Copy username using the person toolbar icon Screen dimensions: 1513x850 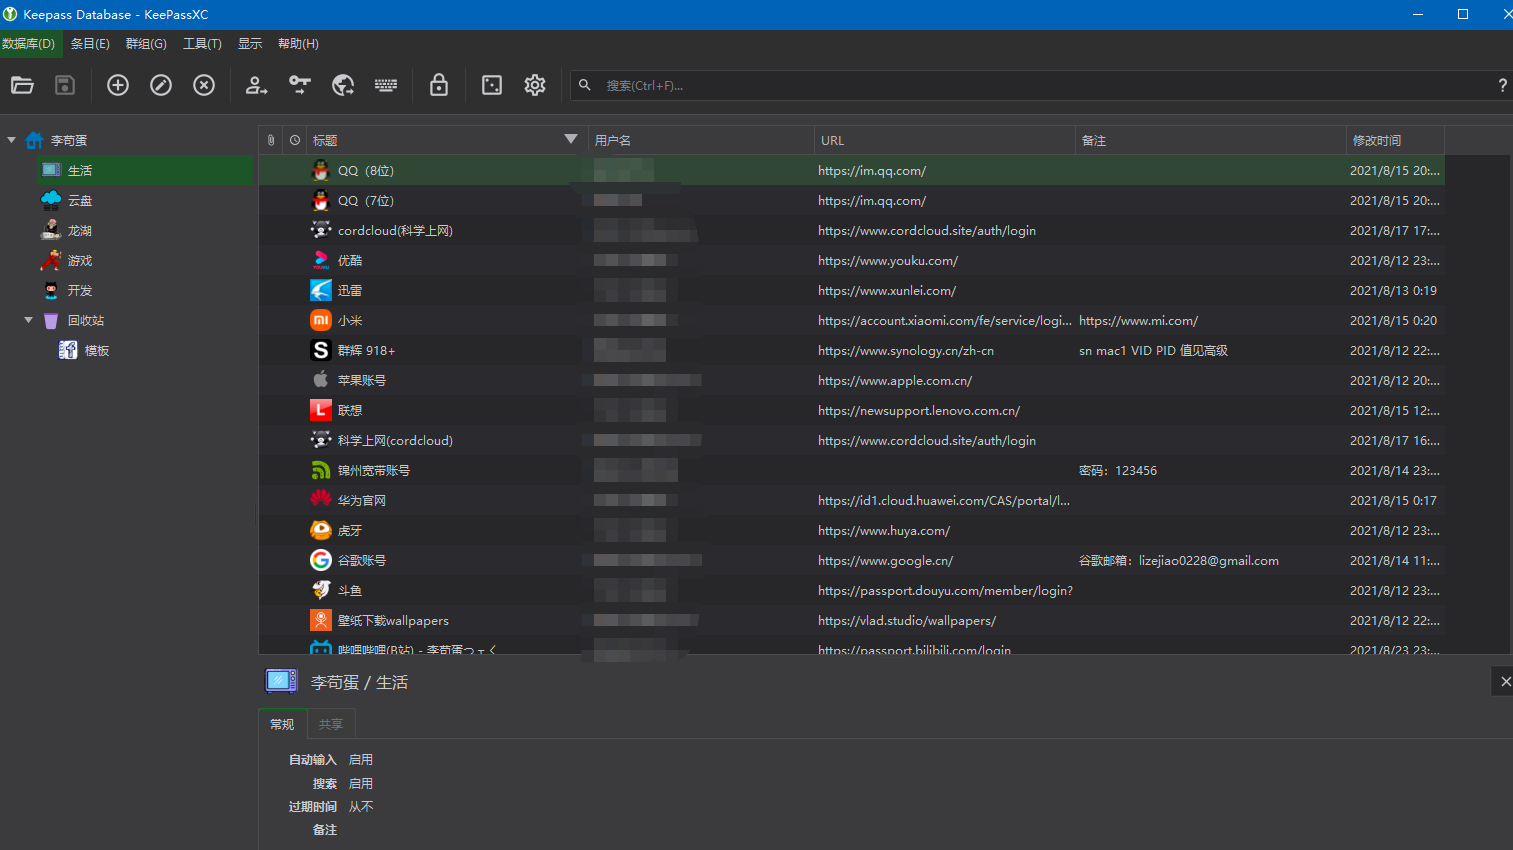[256, 85]
